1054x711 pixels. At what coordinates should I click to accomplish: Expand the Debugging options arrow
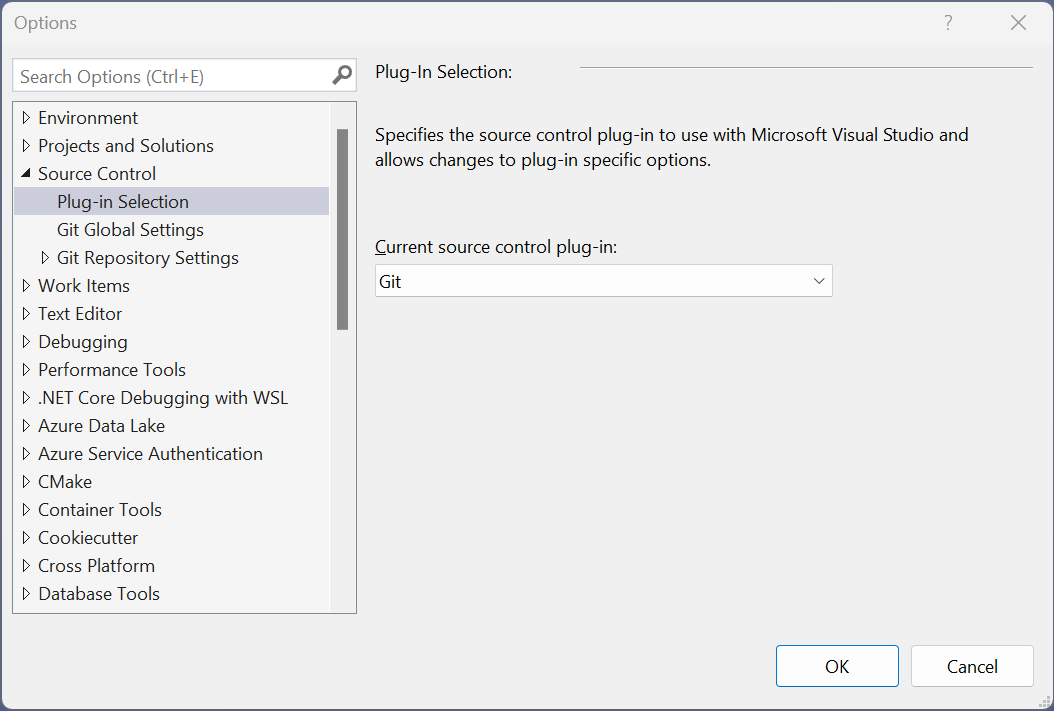point(26,342)
